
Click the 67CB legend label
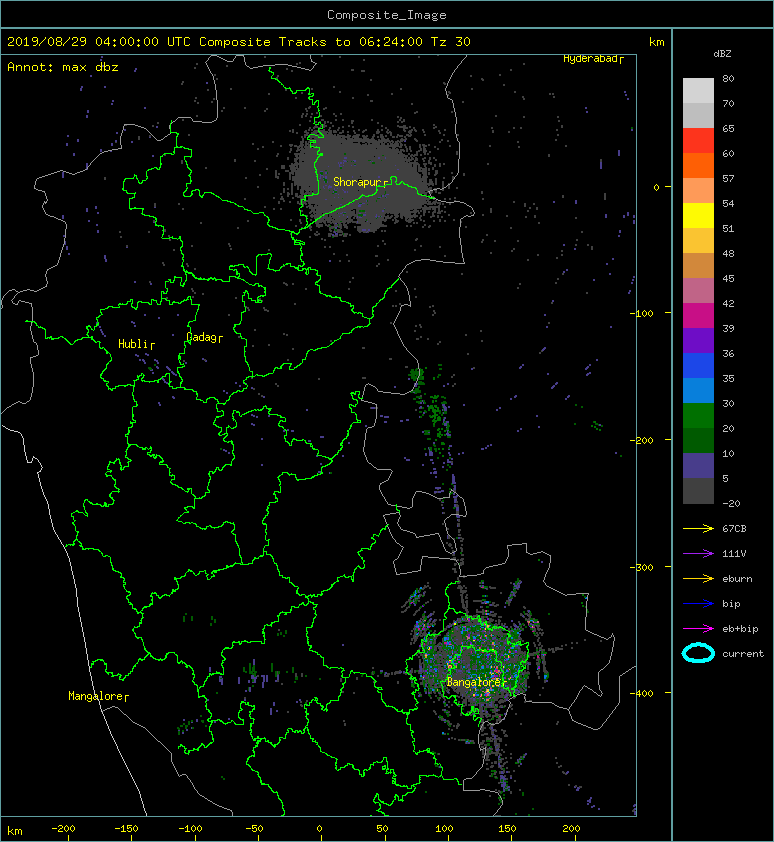pyautogui.click(x=734, y=528)
